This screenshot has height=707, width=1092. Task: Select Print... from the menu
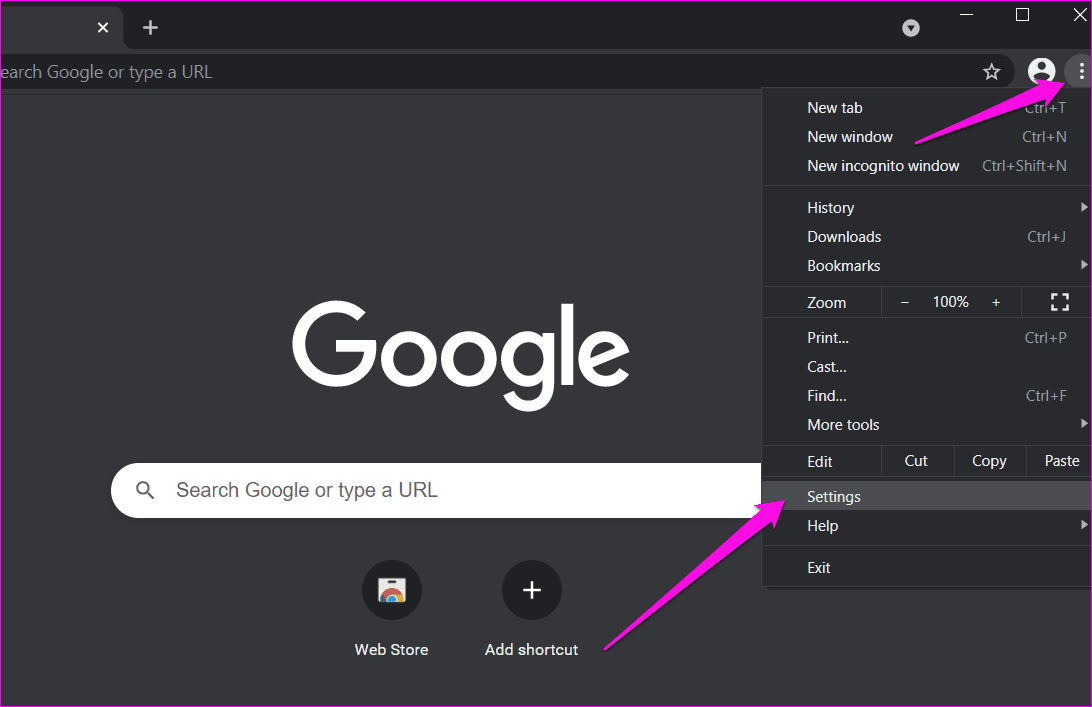tap(927, 338)
